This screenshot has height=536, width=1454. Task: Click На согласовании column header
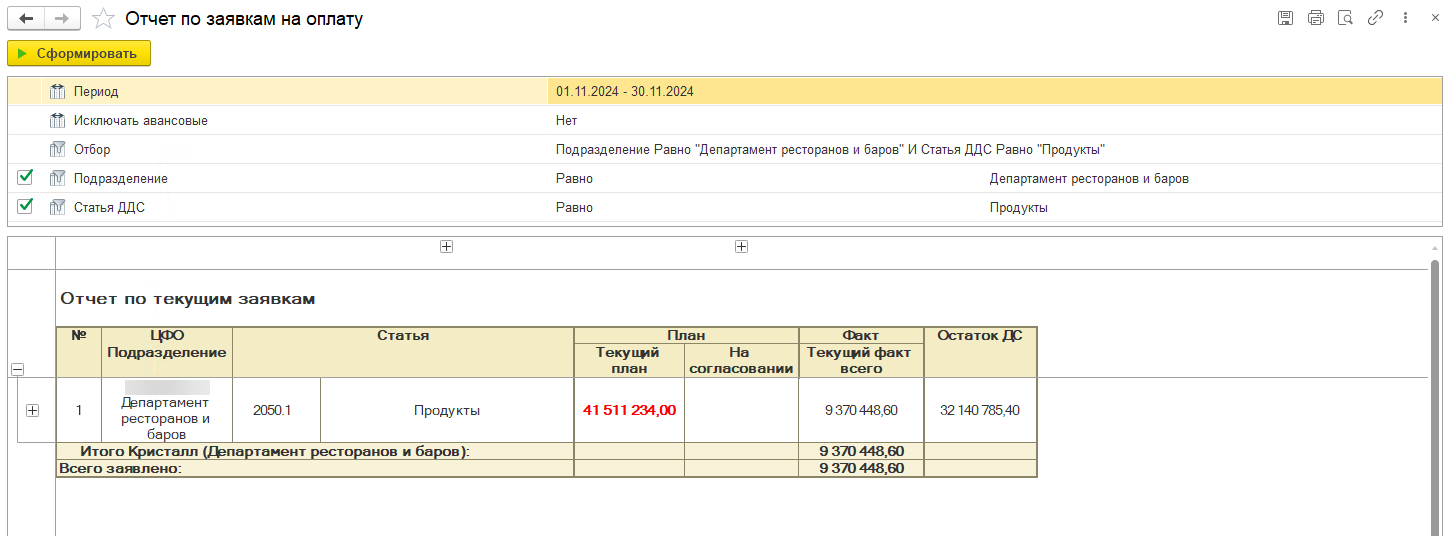click(x=741, y=360)
